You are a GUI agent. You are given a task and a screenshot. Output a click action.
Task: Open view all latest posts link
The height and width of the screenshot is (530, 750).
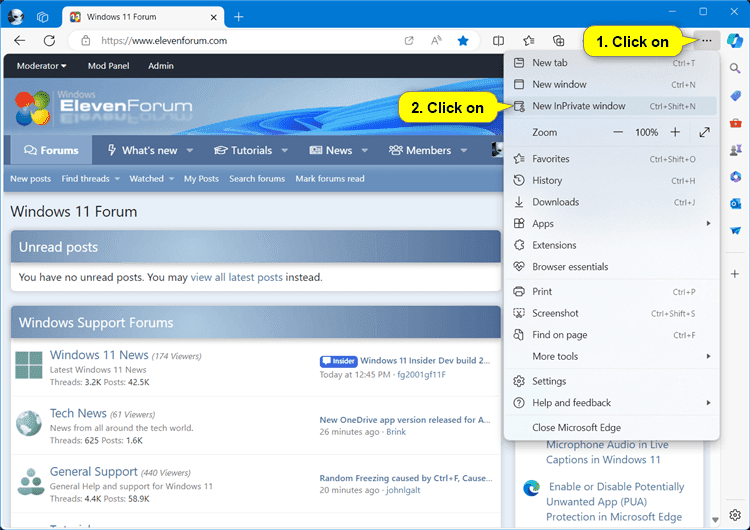(237, 277)
